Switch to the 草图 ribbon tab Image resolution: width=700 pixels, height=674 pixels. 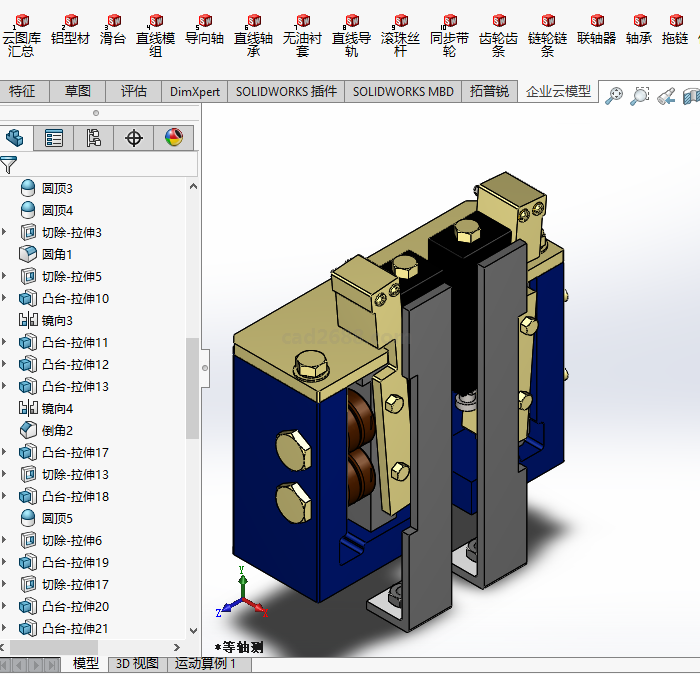[78, 91]
